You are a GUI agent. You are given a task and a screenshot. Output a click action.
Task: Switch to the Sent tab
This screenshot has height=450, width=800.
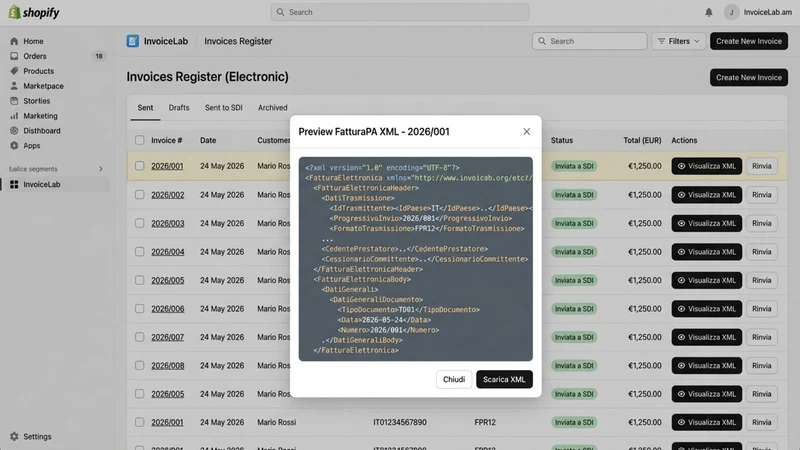(145, 108)
